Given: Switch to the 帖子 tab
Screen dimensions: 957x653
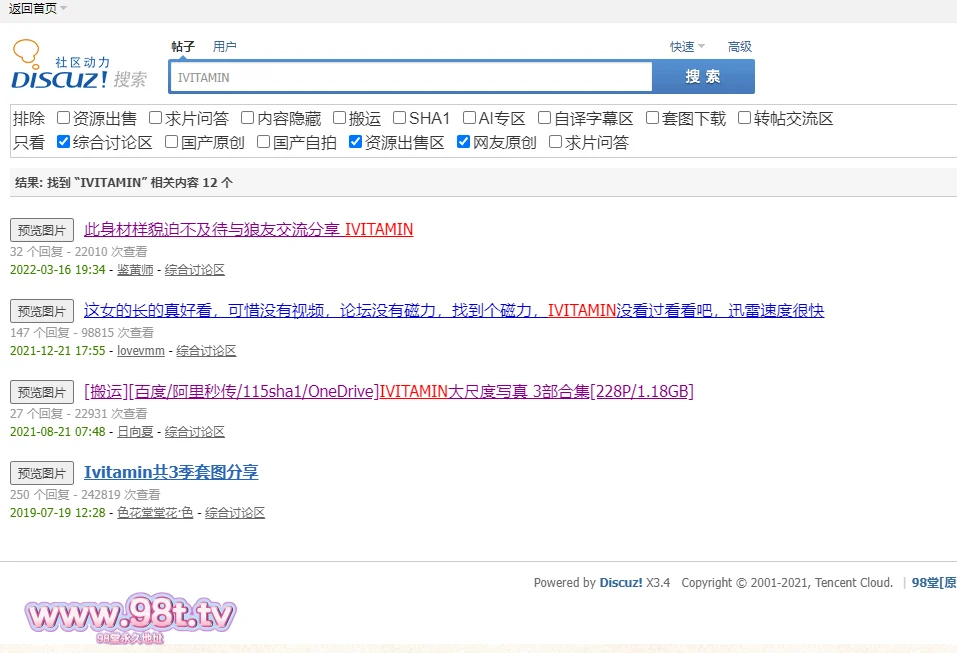Looking at the screenshot, I should coord(183,47).
